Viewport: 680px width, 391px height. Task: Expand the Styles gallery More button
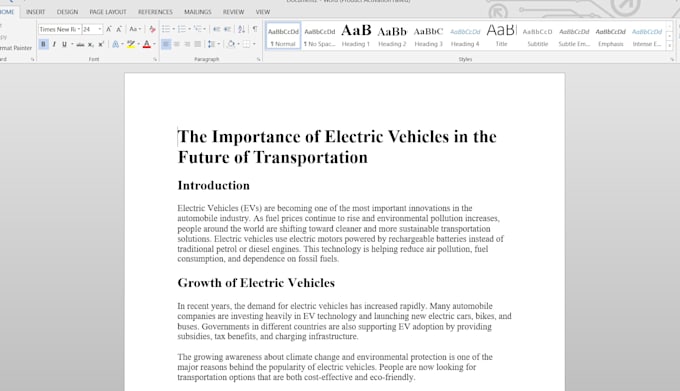670,46
